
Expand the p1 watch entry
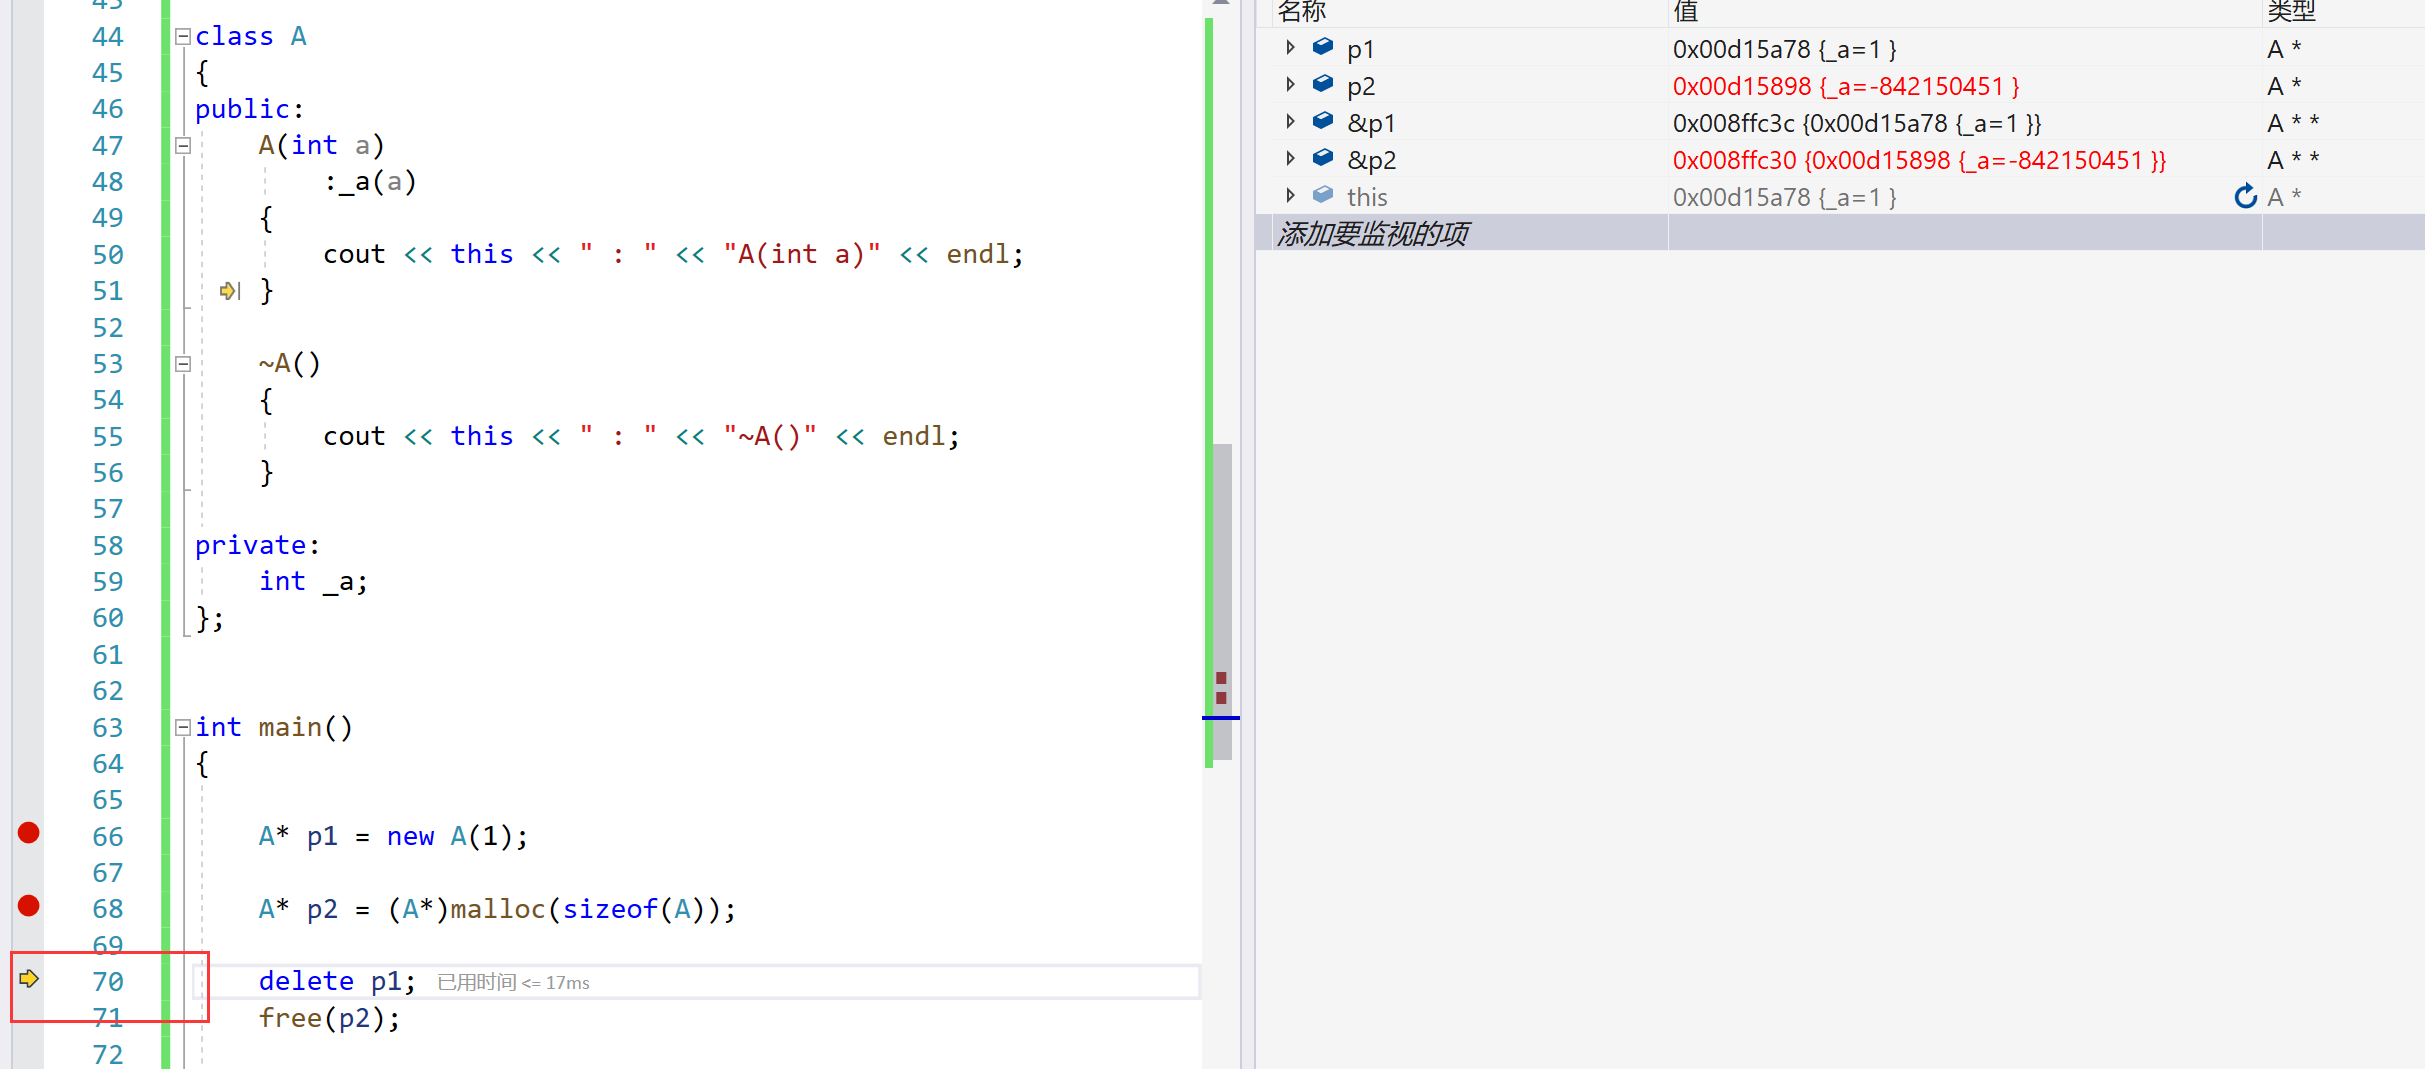click(1290, 48)
